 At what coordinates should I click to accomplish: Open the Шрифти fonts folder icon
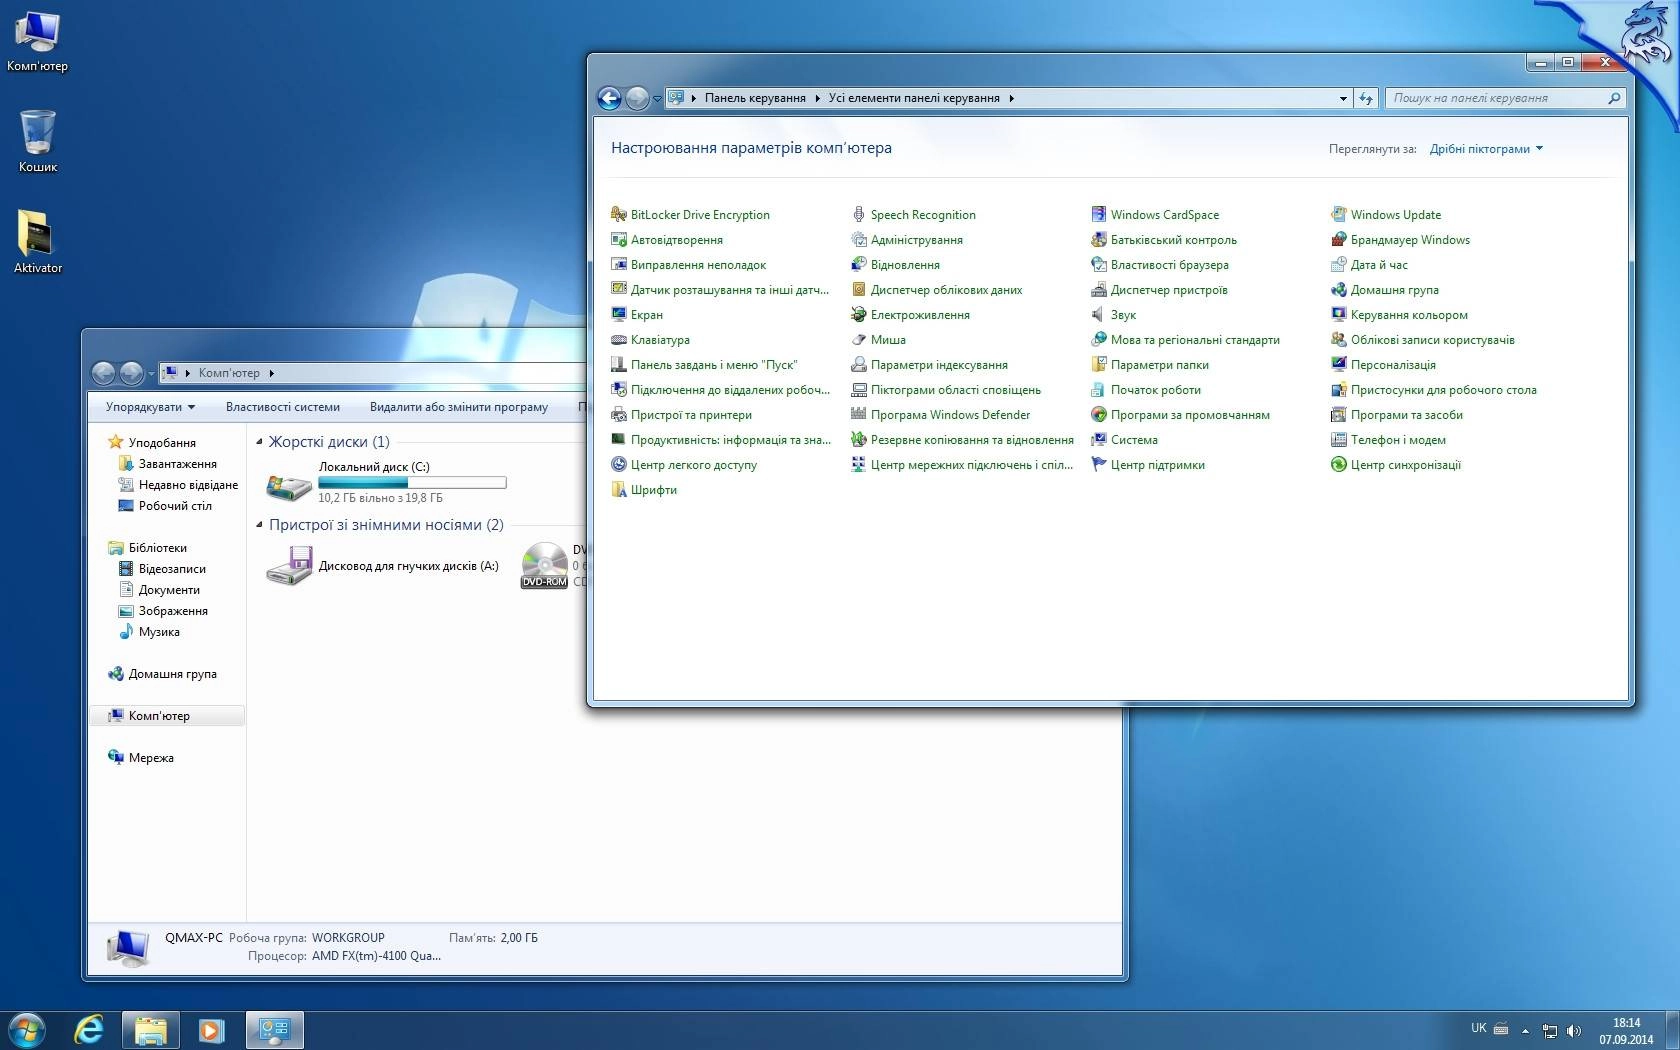click(619, 489)
